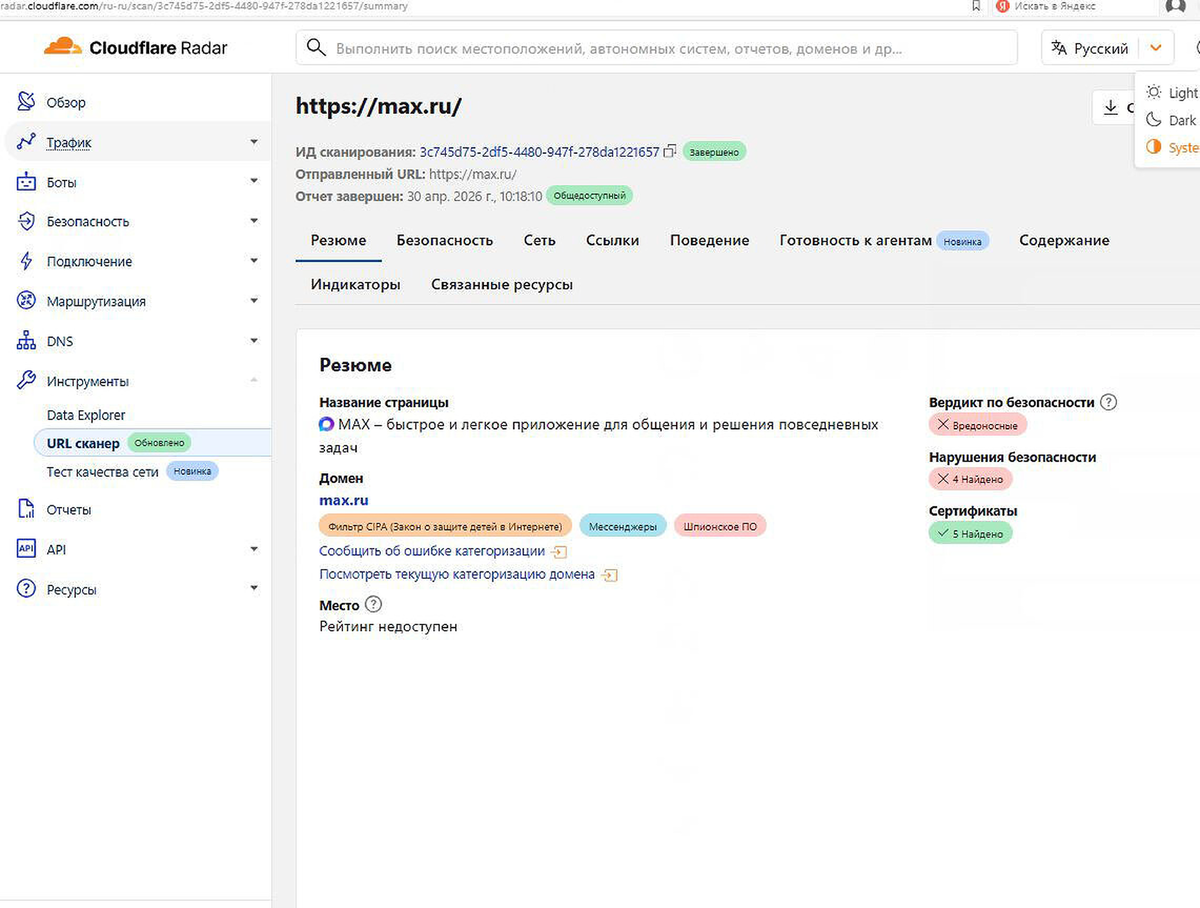1200x908 pixels.
Task: Click the Фильтр CIPA category tag
Action: click(x=445, y=526)
